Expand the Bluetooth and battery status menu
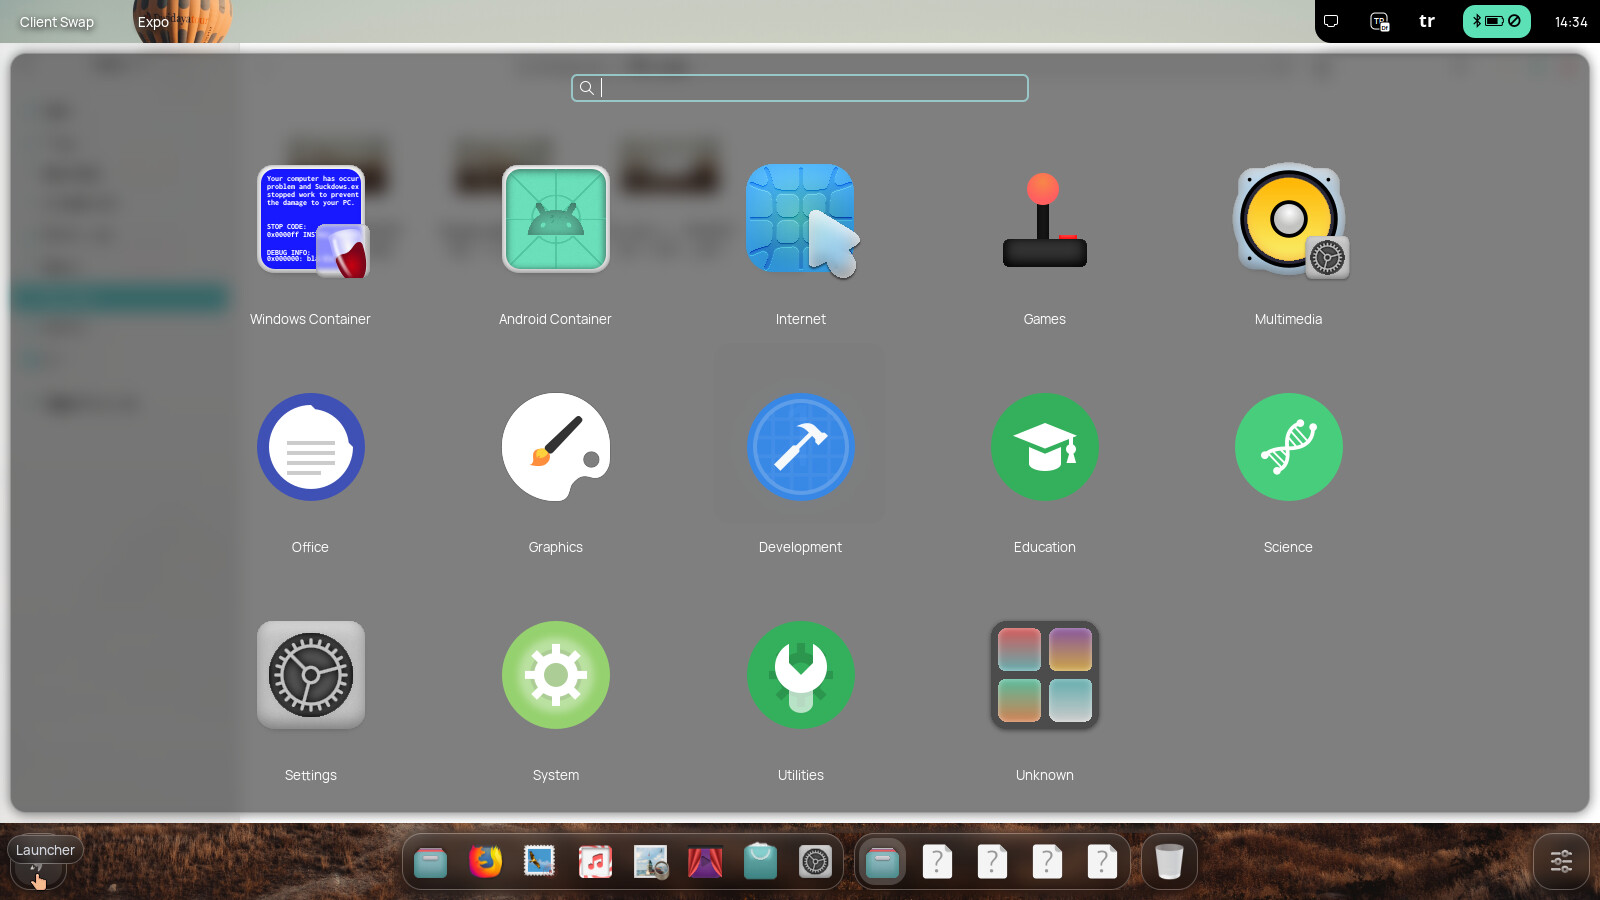The image size is (1600, 900). tap(1496, 21)
